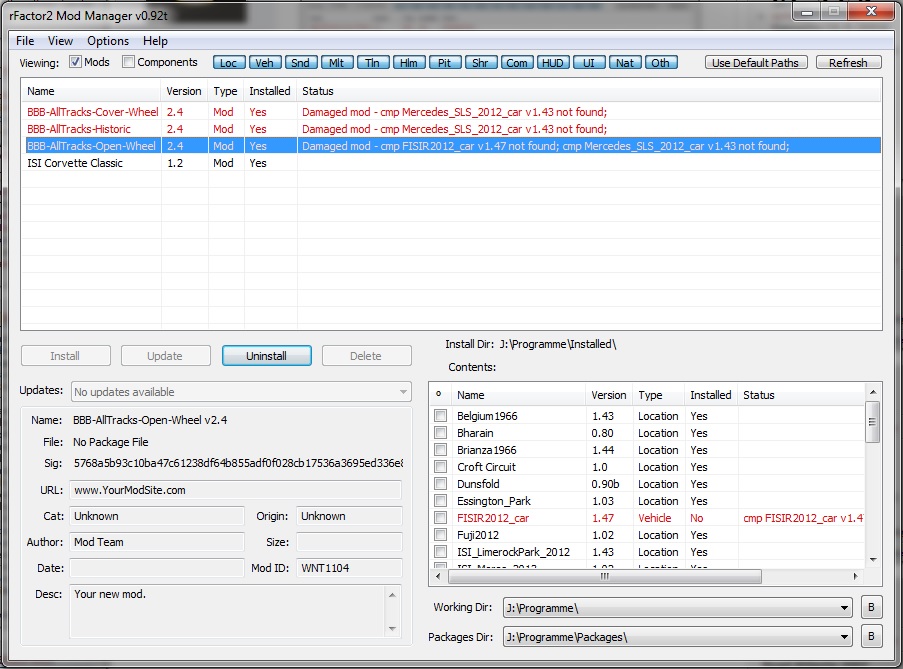
Task: Click the B button beside Packages Dir
Action: [x=870, y=637]
